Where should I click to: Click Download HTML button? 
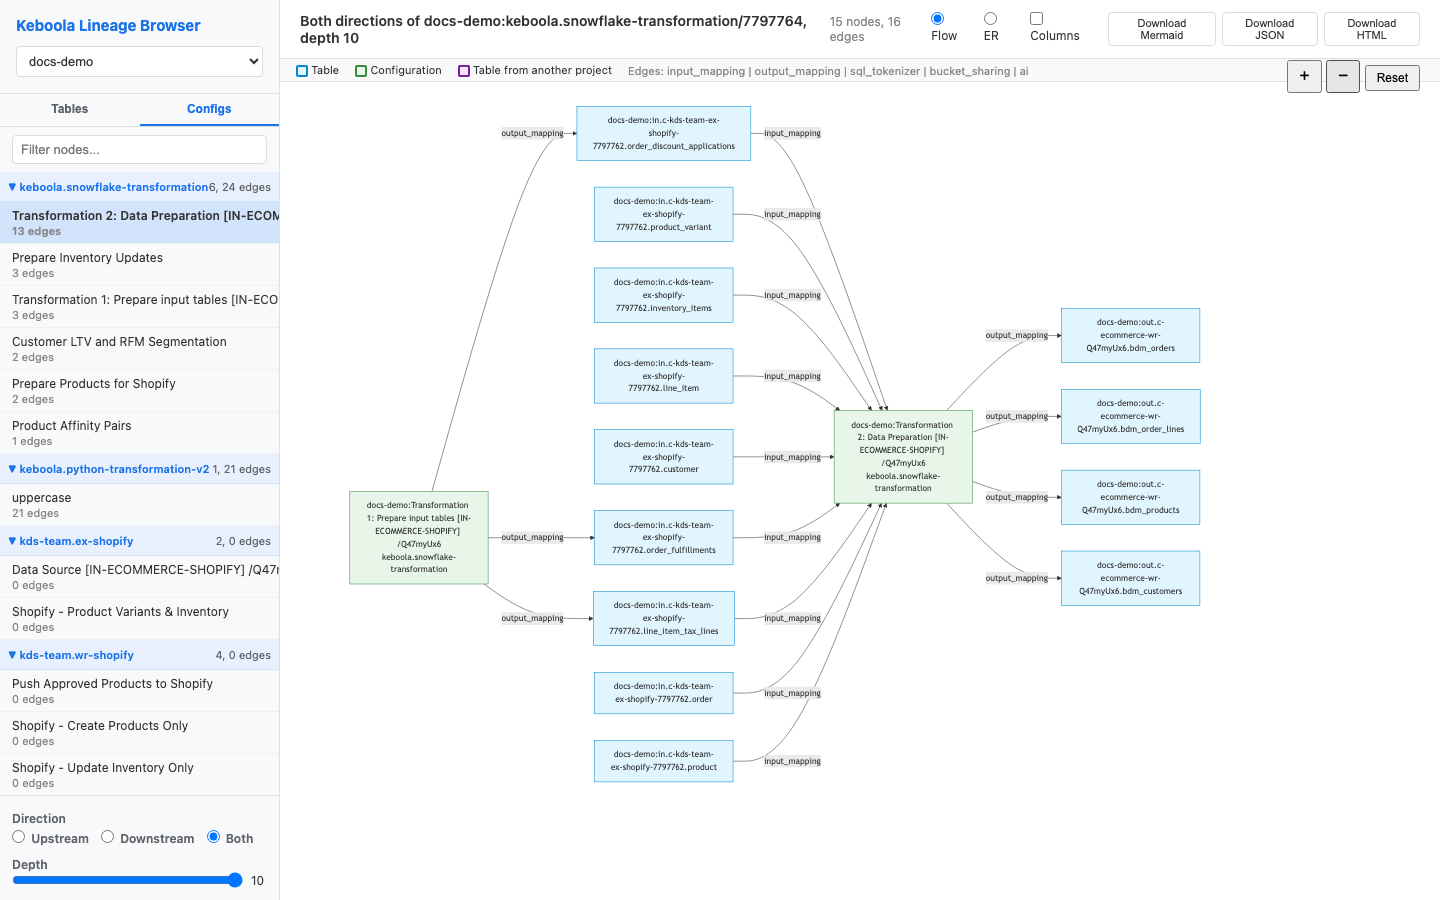tap(1371, 29)
